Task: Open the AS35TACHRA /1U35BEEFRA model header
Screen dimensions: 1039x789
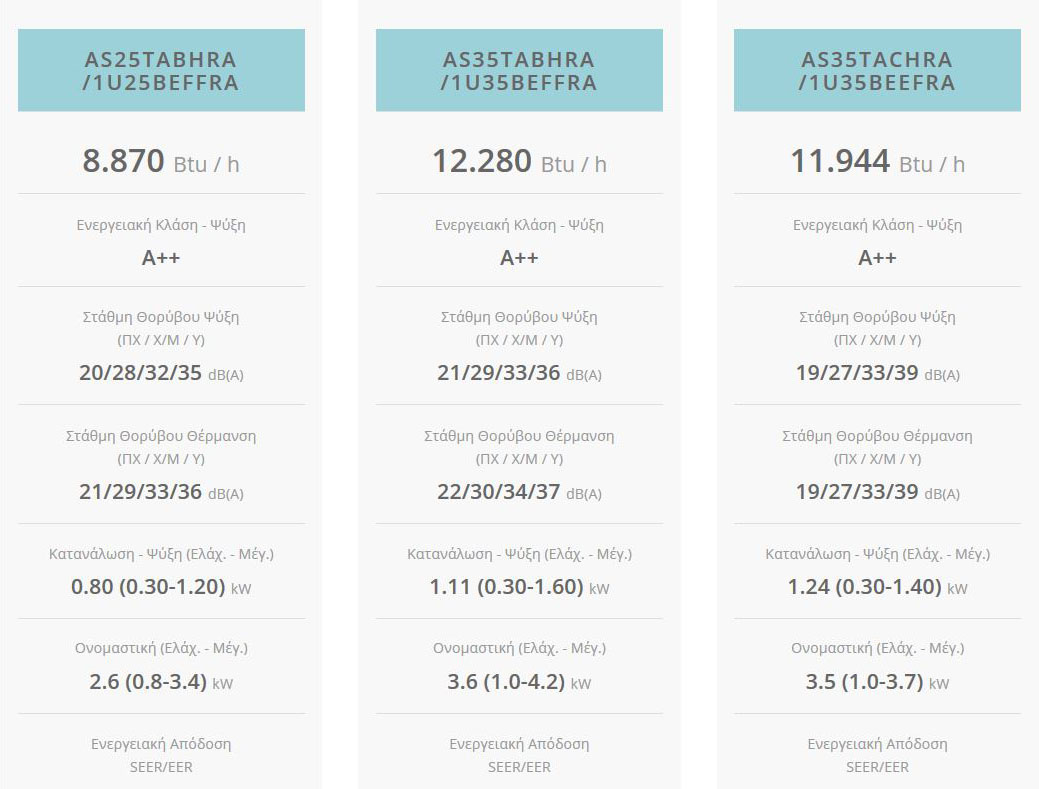Action: click(x=877, y=71)
